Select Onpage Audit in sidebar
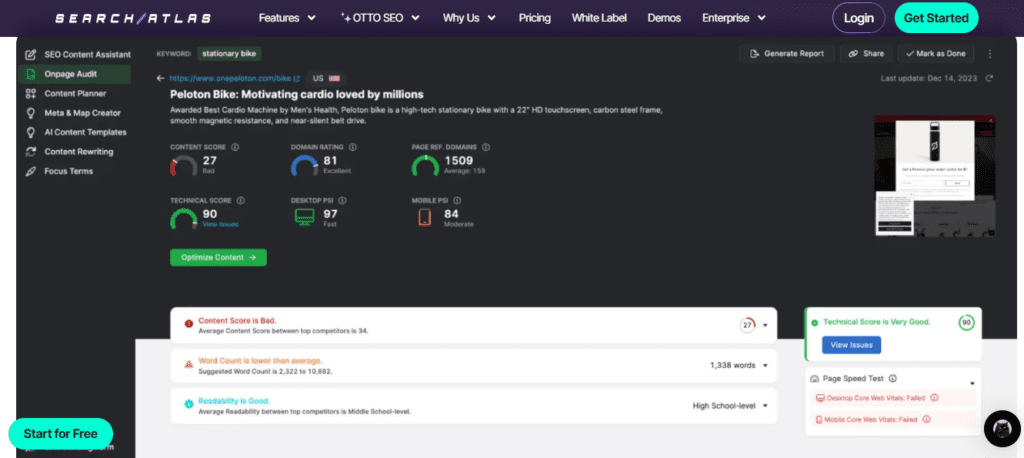1024x458 pixels. 74,74
